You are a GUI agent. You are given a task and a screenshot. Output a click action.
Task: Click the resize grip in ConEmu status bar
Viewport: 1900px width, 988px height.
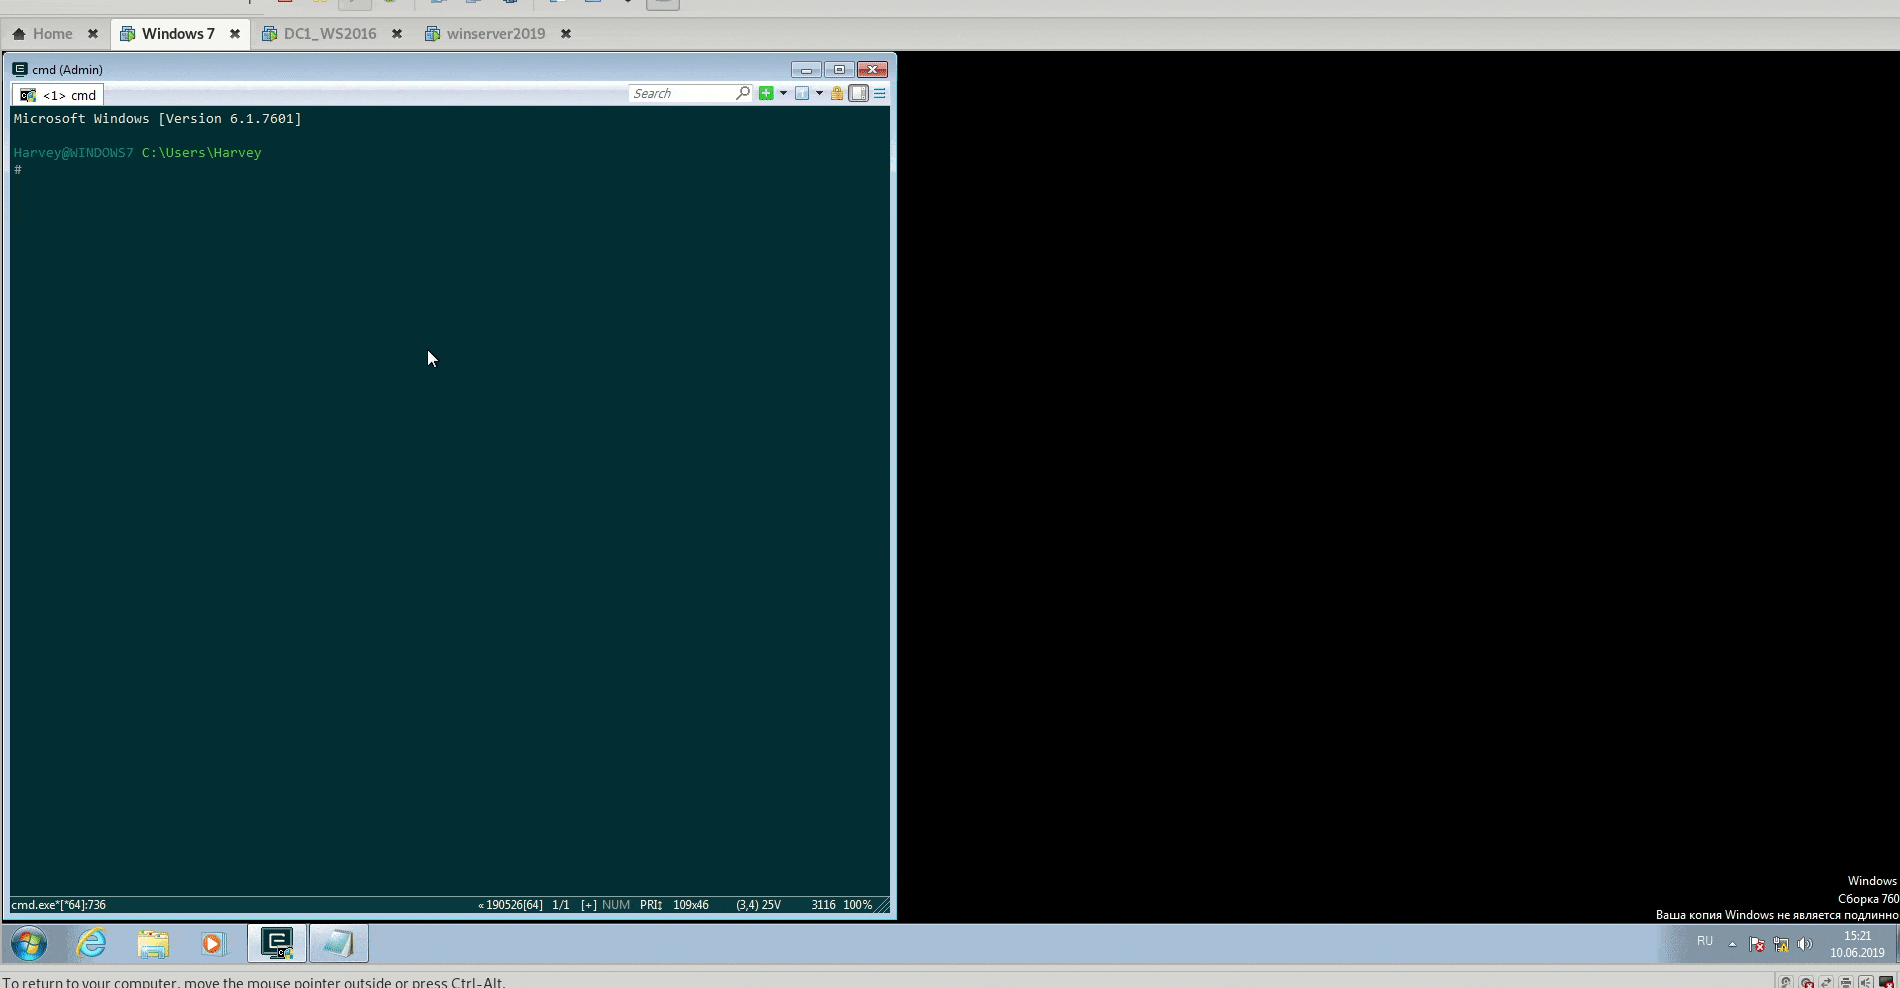click(882, 905)
